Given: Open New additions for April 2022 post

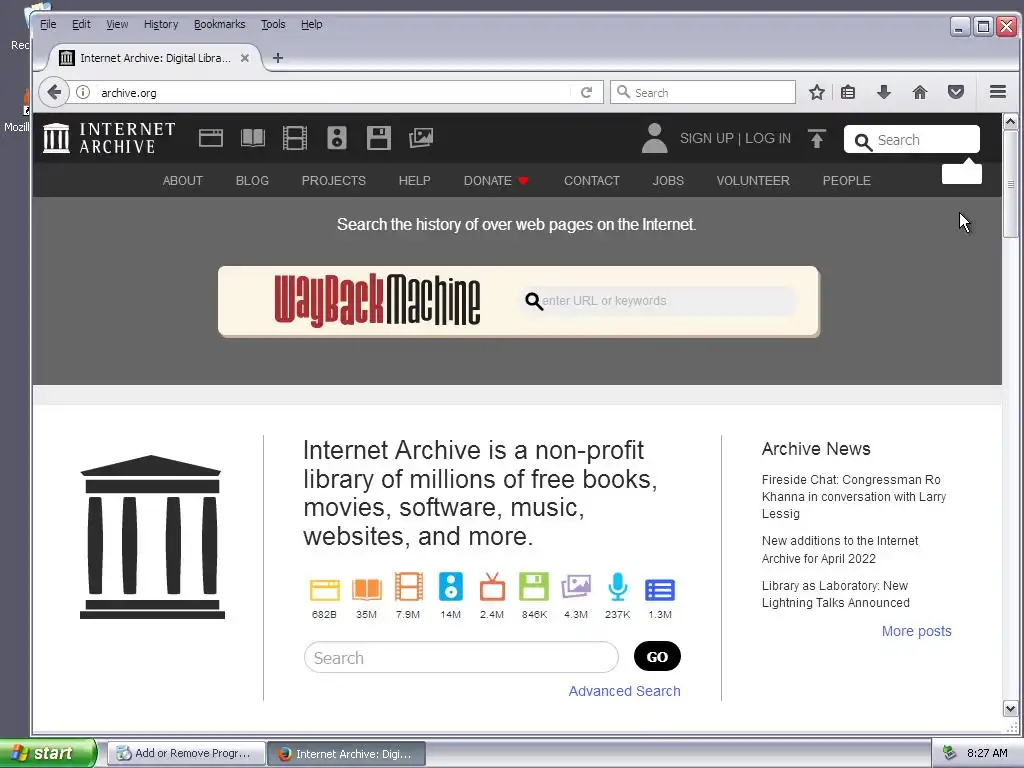Looking at the screenshot, I should coord(840,549).
